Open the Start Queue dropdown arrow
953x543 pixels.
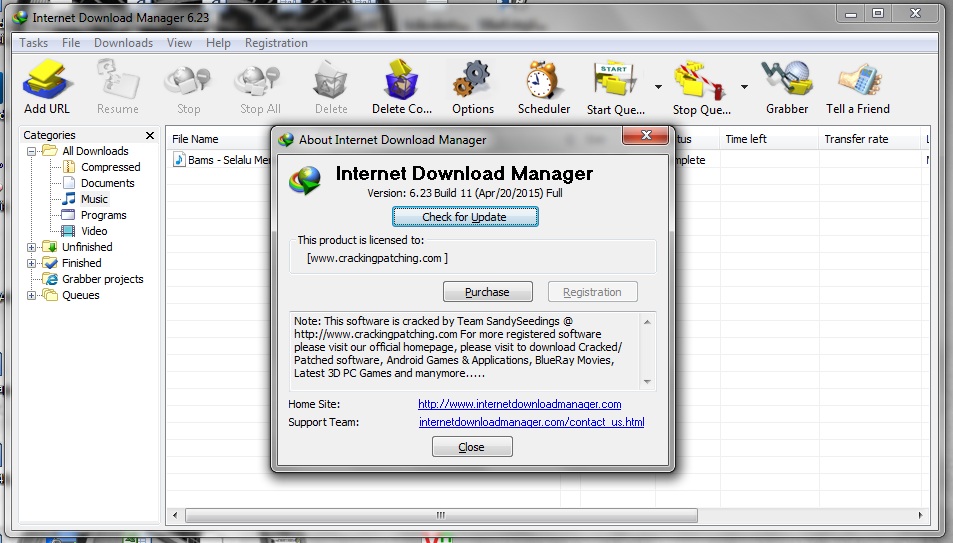[x=658, y=87]
